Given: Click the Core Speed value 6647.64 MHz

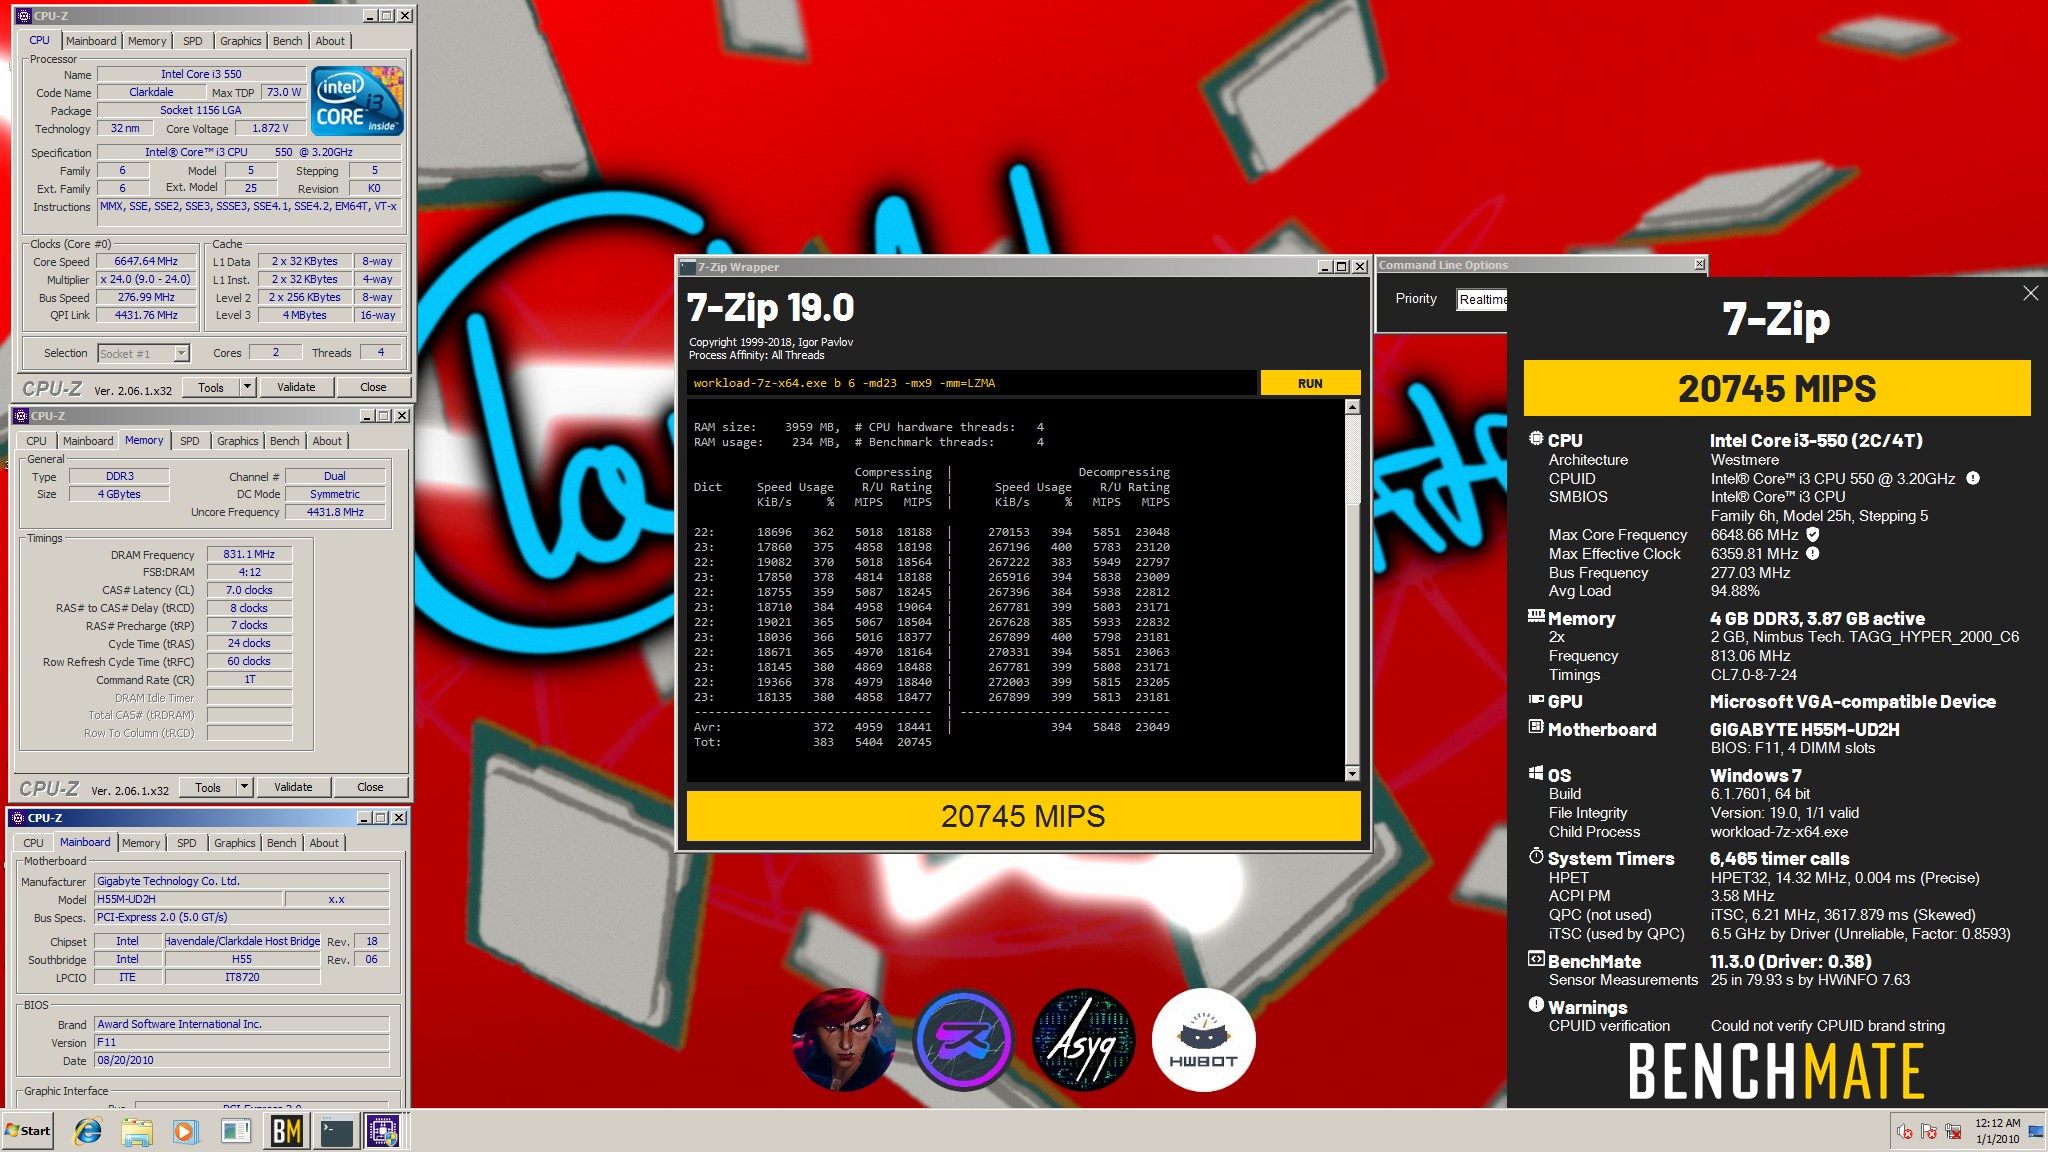Looking at the screenshot, I should 146,261.
